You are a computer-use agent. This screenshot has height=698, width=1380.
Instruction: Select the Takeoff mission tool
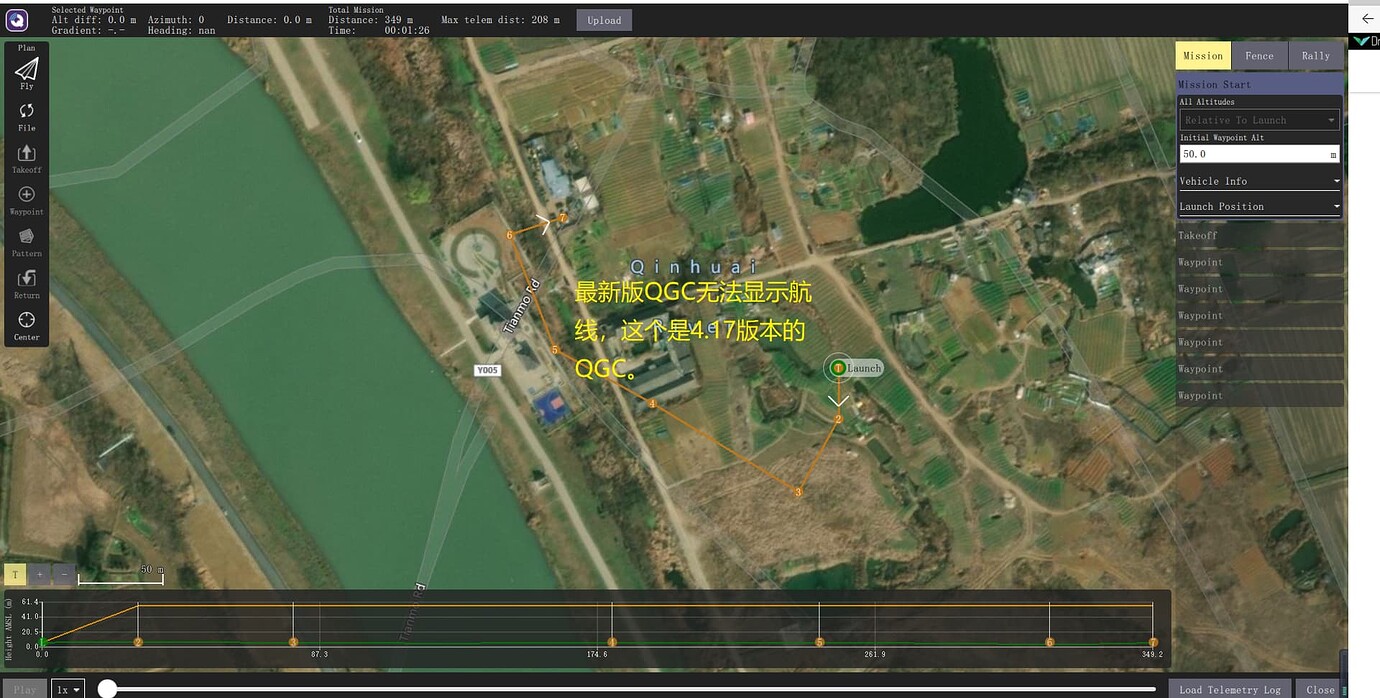(x=26, y=154)
